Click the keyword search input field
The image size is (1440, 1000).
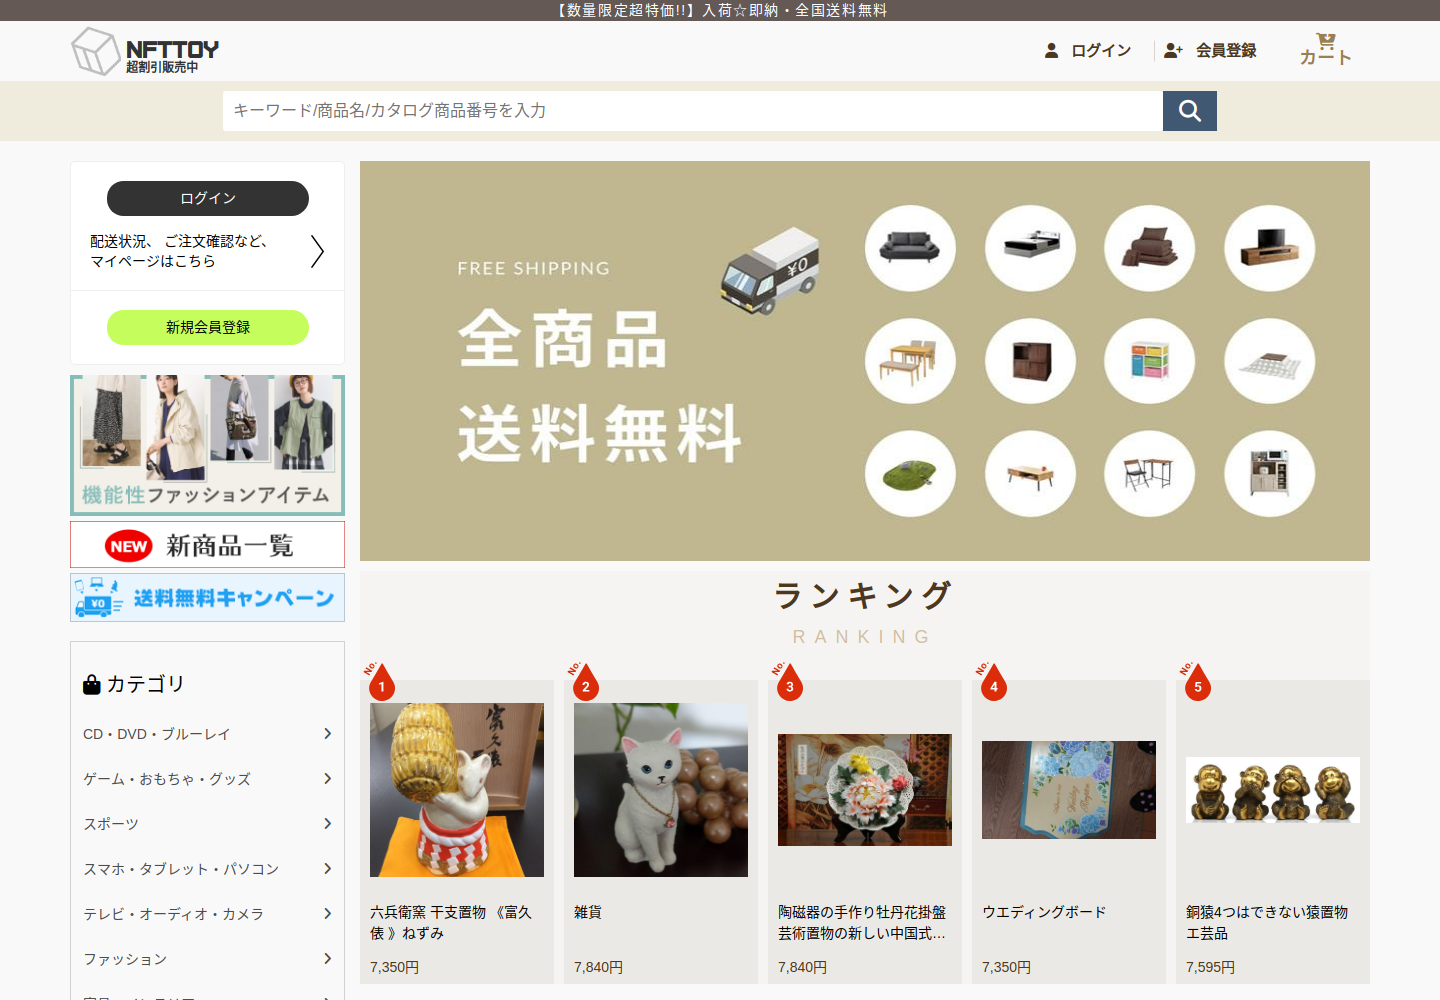[x=693, y=111]
